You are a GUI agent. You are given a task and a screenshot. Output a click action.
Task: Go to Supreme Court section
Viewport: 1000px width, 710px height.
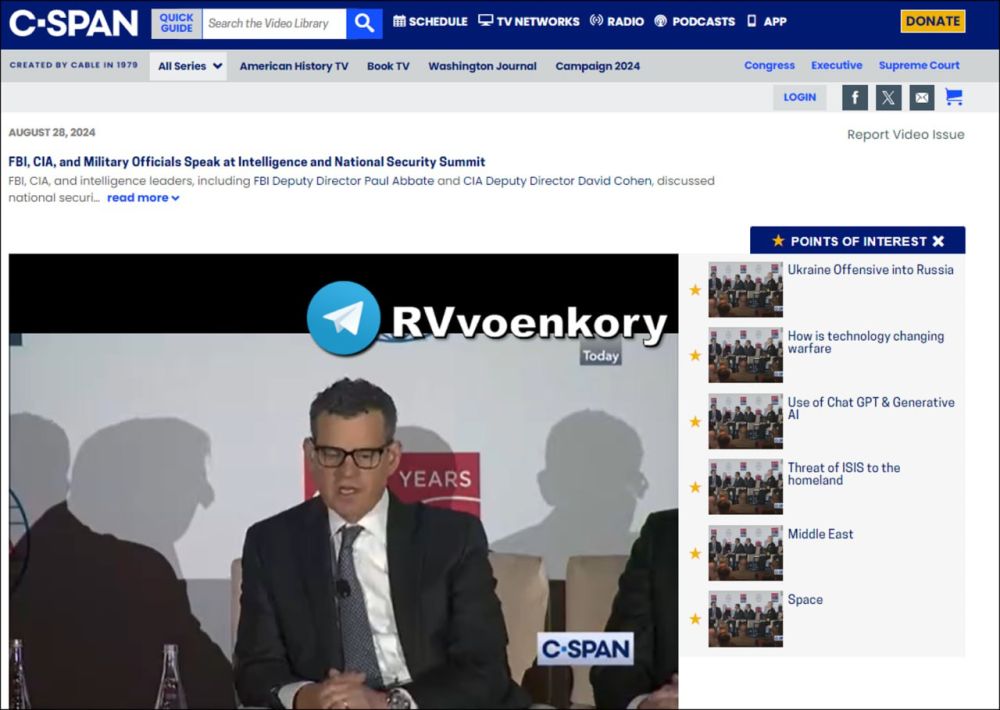919,65
